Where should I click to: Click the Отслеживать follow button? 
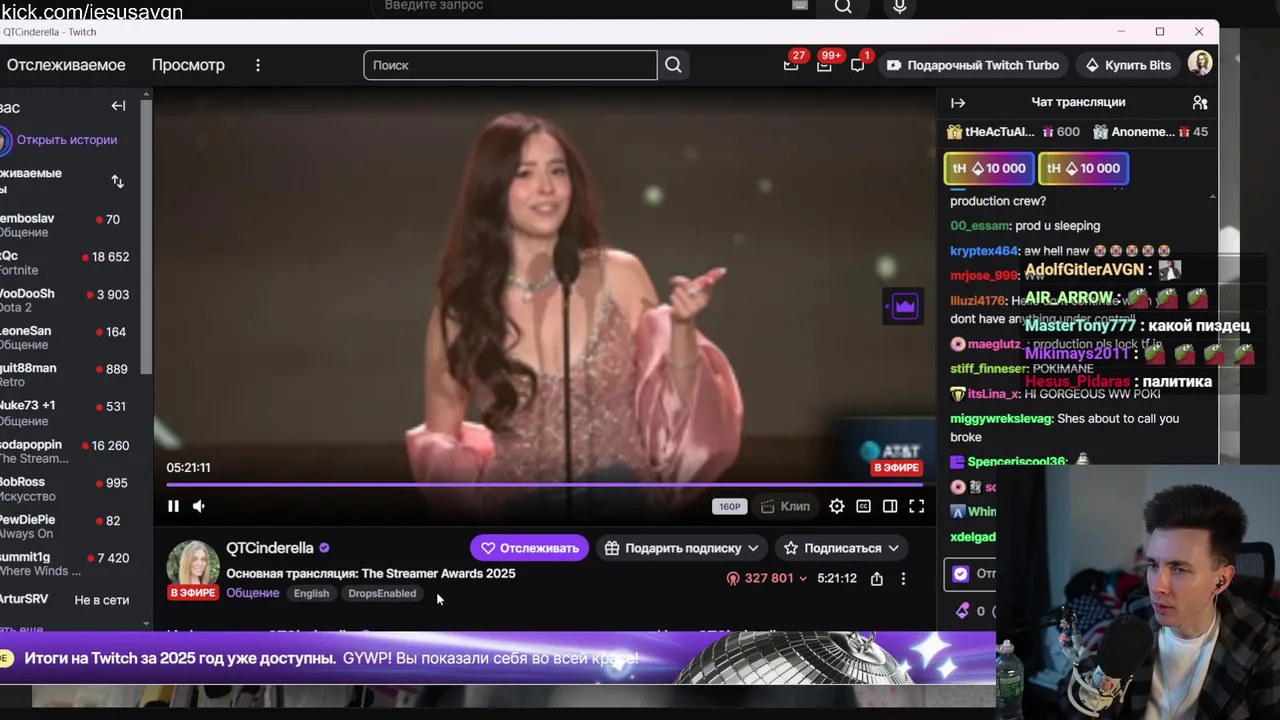(530, 548)
